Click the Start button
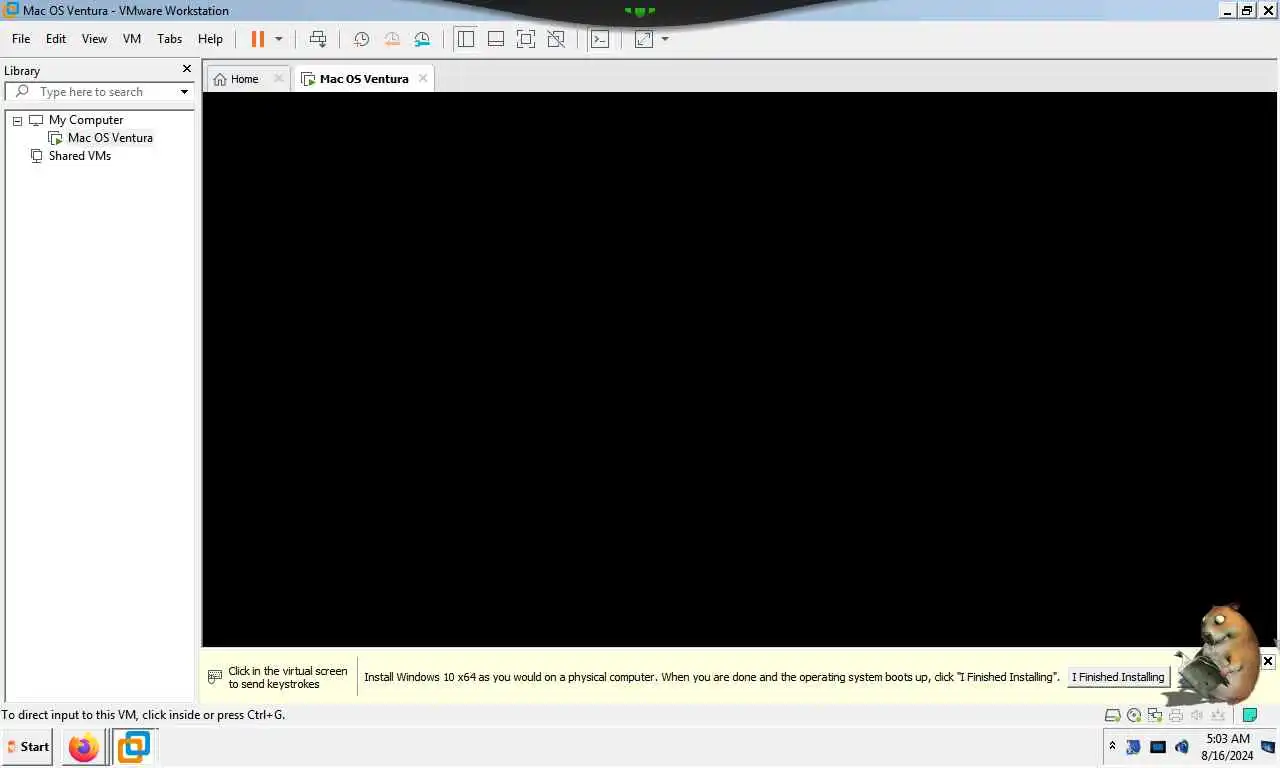The height and width of the screenshot is (768, 1280). click(27, 747)
